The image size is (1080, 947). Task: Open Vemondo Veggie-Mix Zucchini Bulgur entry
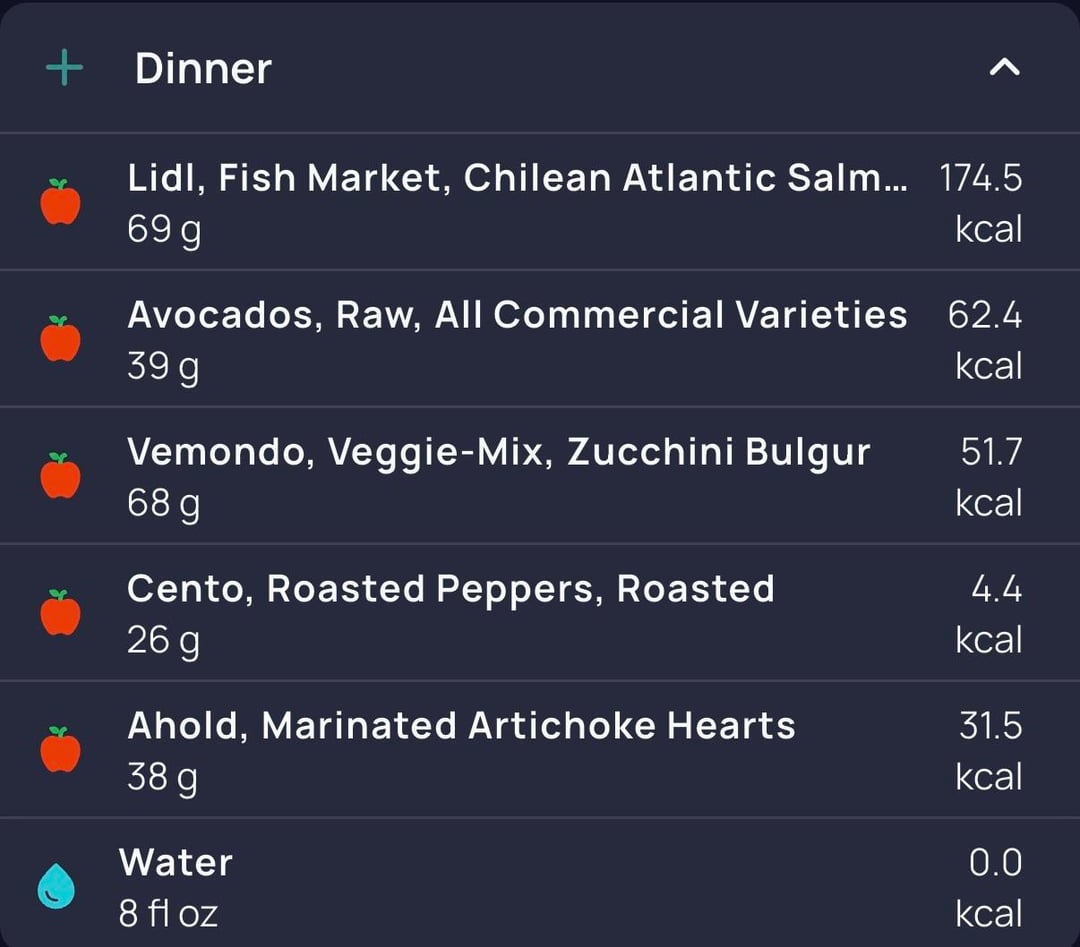[498, 452]
